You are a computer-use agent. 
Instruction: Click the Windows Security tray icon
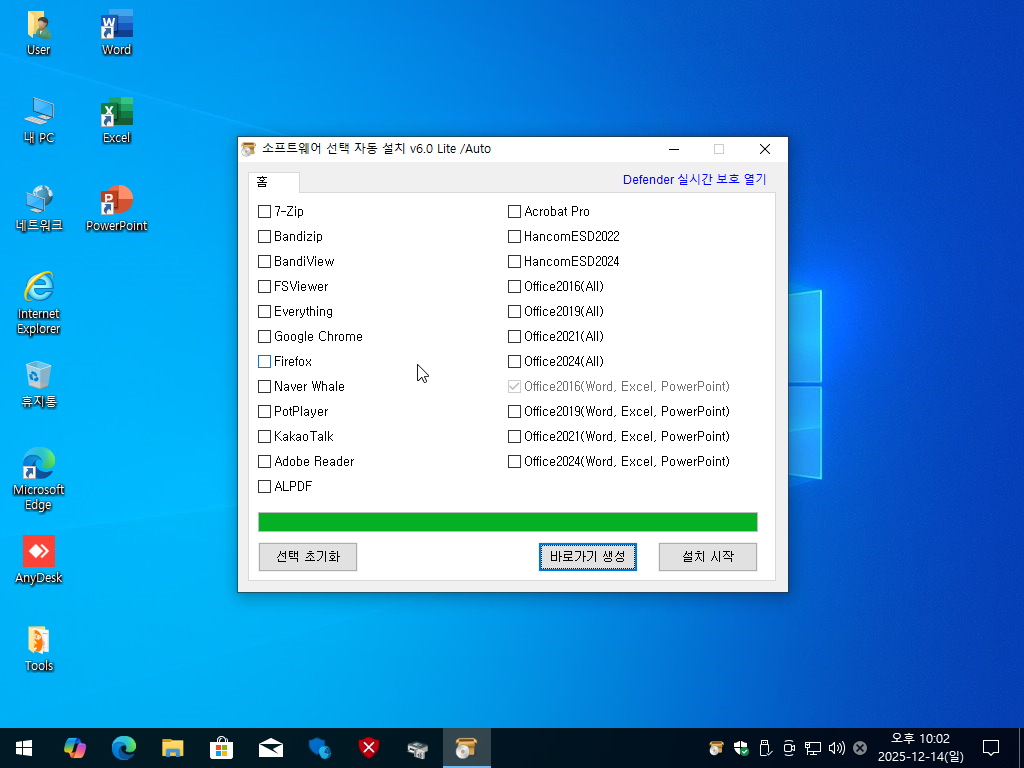coord(741,748)
